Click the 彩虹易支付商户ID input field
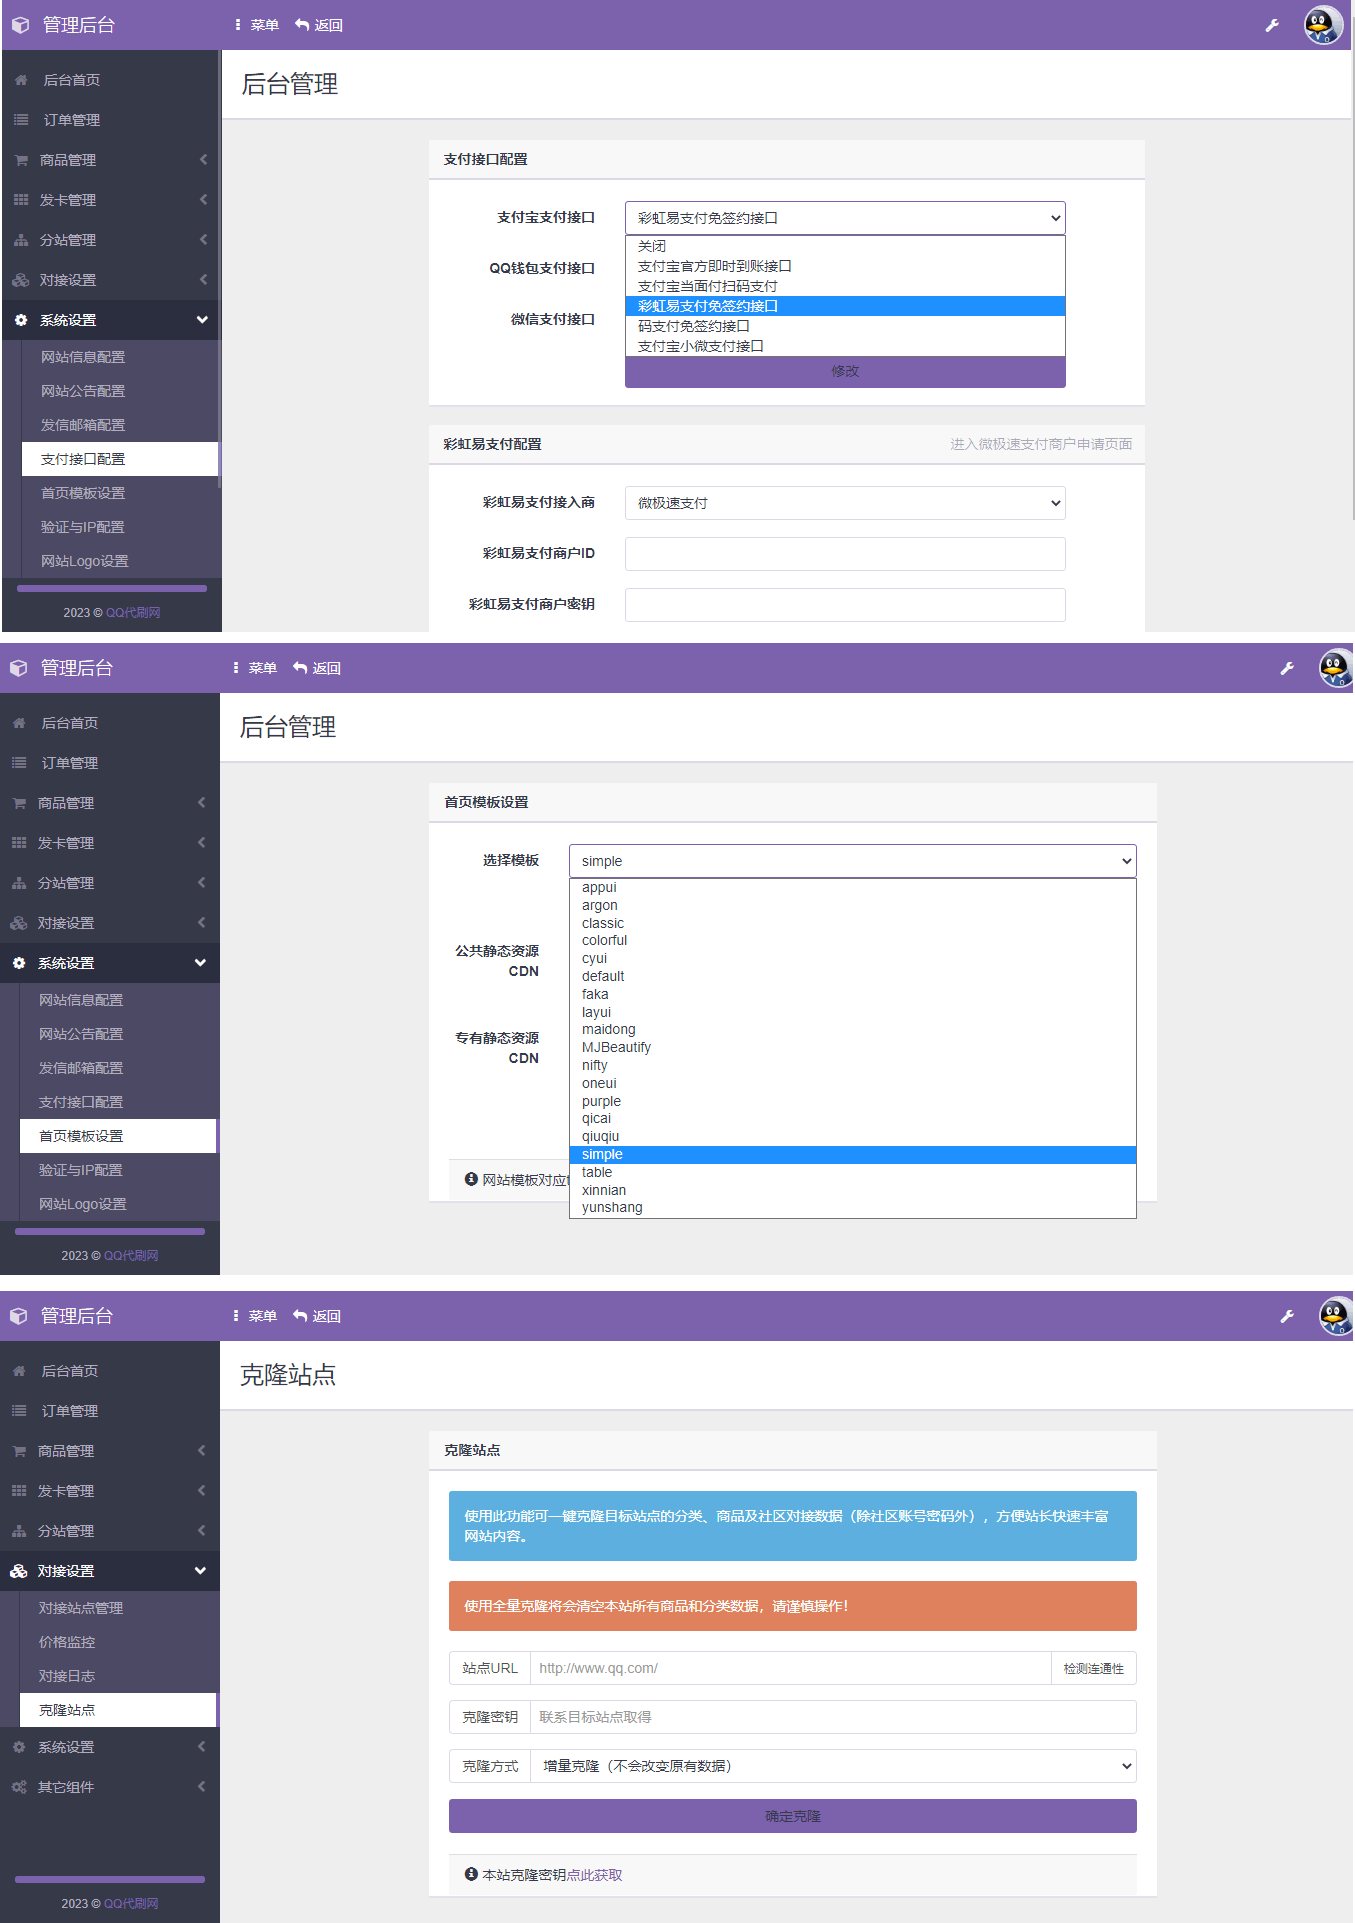 [x=844, y=554]
